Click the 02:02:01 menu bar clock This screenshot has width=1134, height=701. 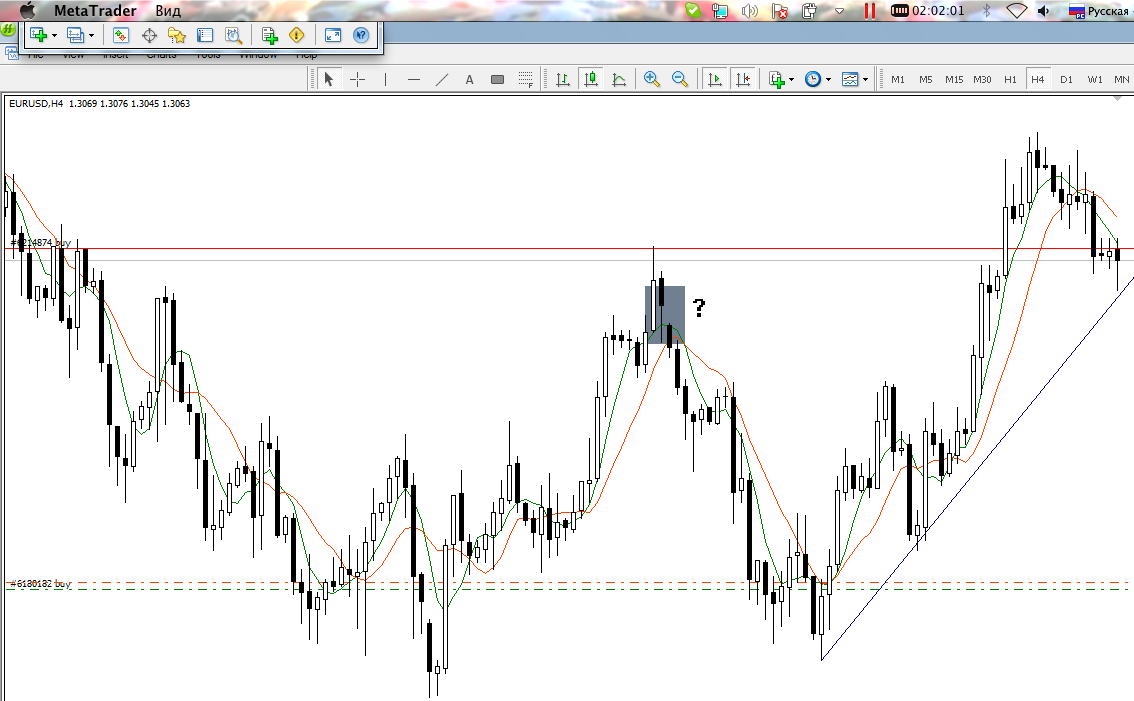938,11
